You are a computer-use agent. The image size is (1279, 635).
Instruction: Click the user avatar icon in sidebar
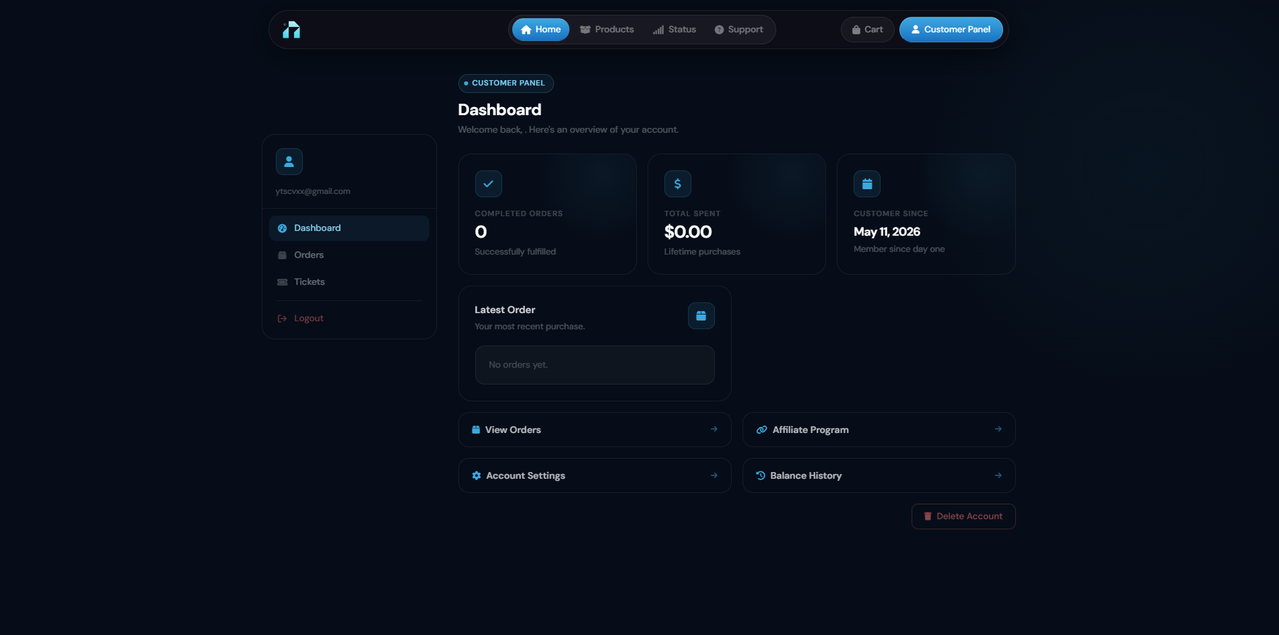pyautogui.click(x=289, y=161)
